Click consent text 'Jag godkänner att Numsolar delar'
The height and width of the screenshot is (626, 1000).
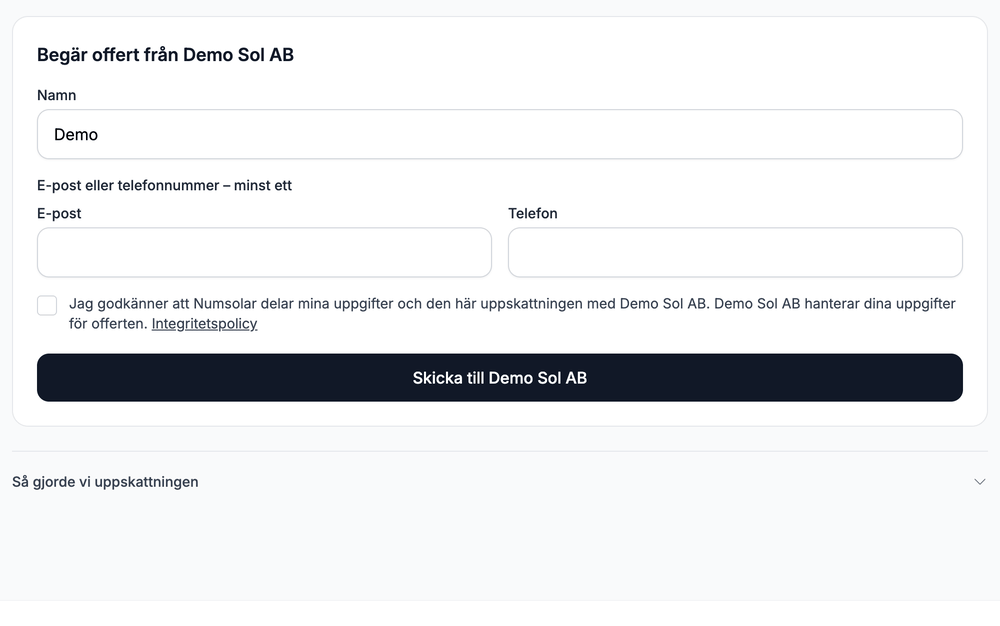(182, 303)
